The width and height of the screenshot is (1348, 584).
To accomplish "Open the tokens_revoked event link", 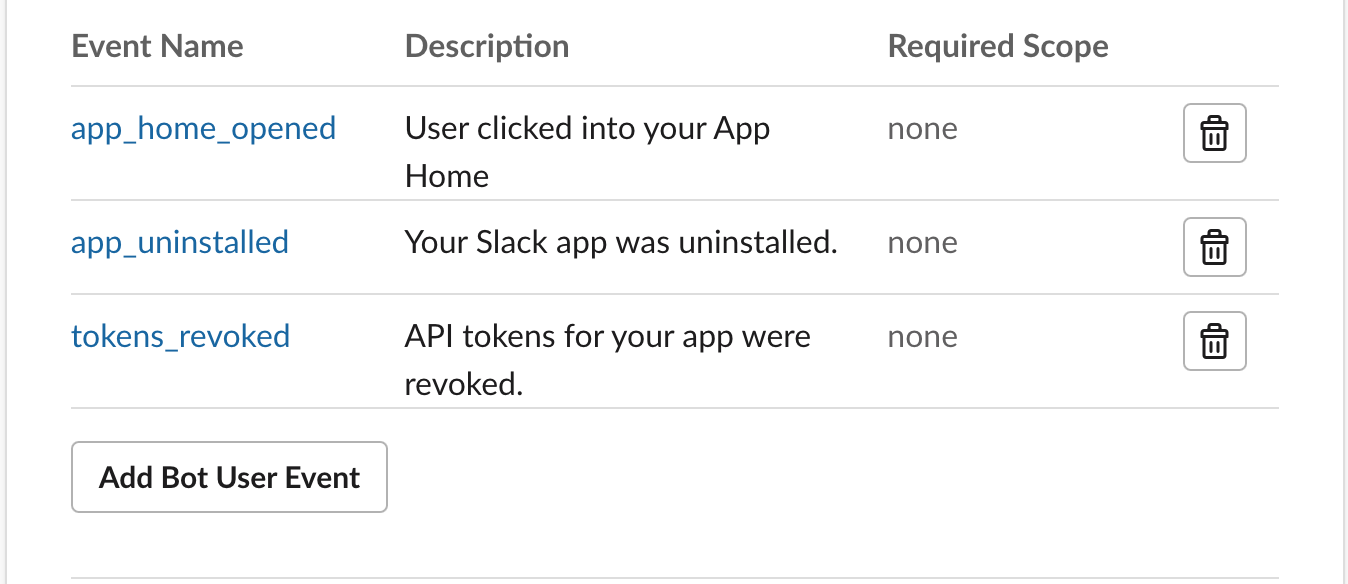I will tap(180, 336).
